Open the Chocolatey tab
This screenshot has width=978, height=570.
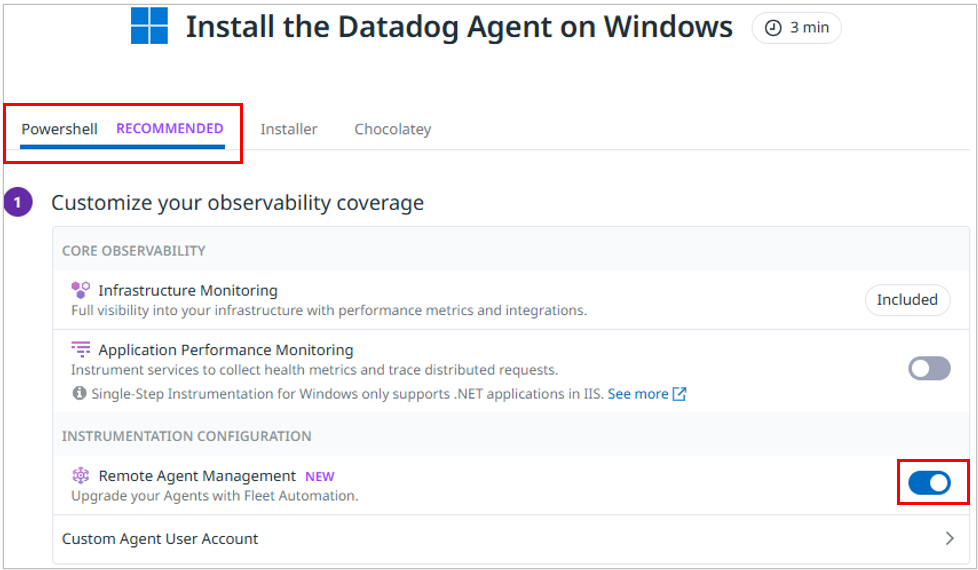click(392, 129)
